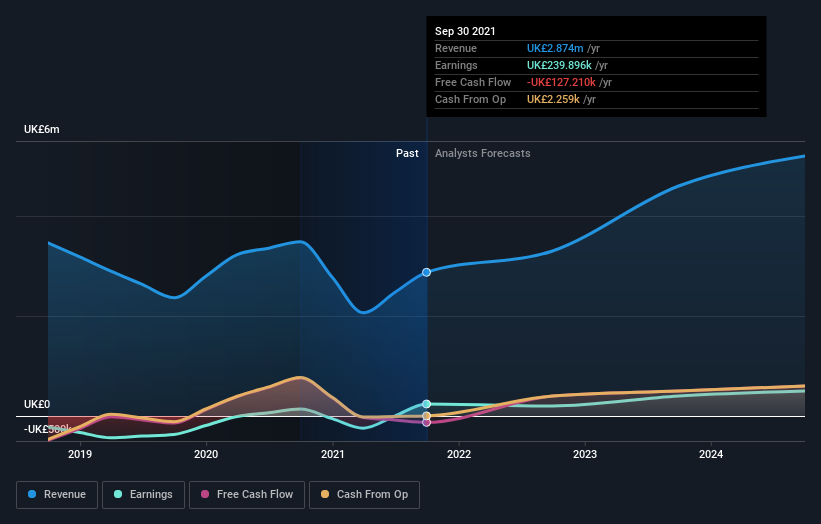Click the Revenue row label in tooltip

[456, 48]
